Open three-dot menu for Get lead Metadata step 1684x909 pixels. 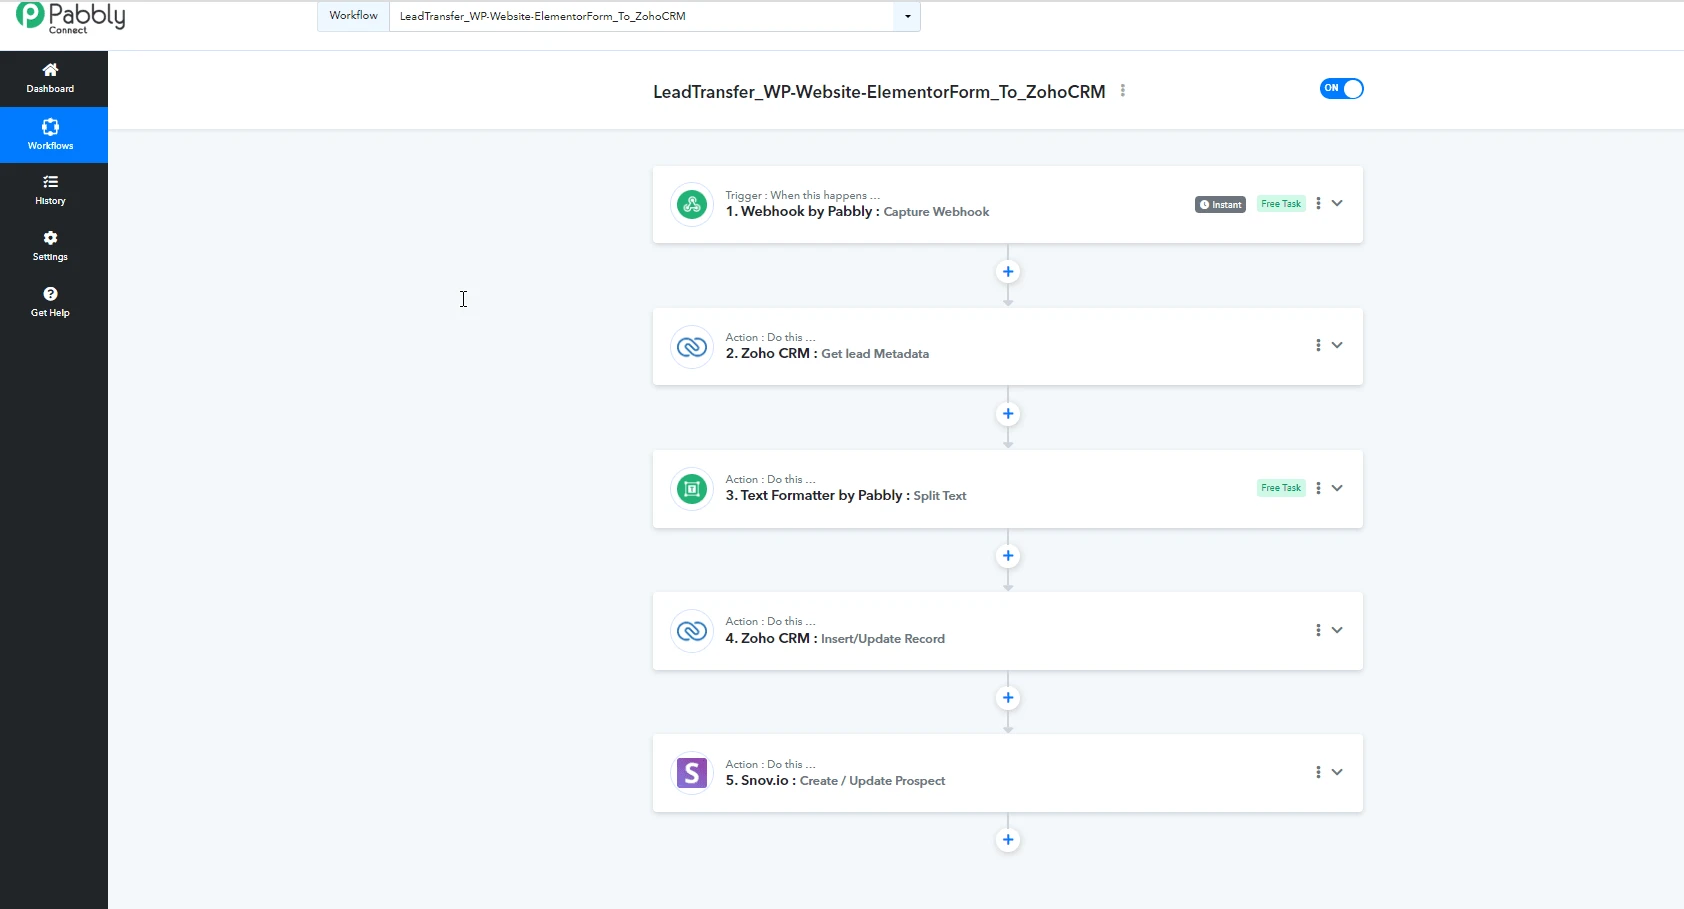(1318, 345)
